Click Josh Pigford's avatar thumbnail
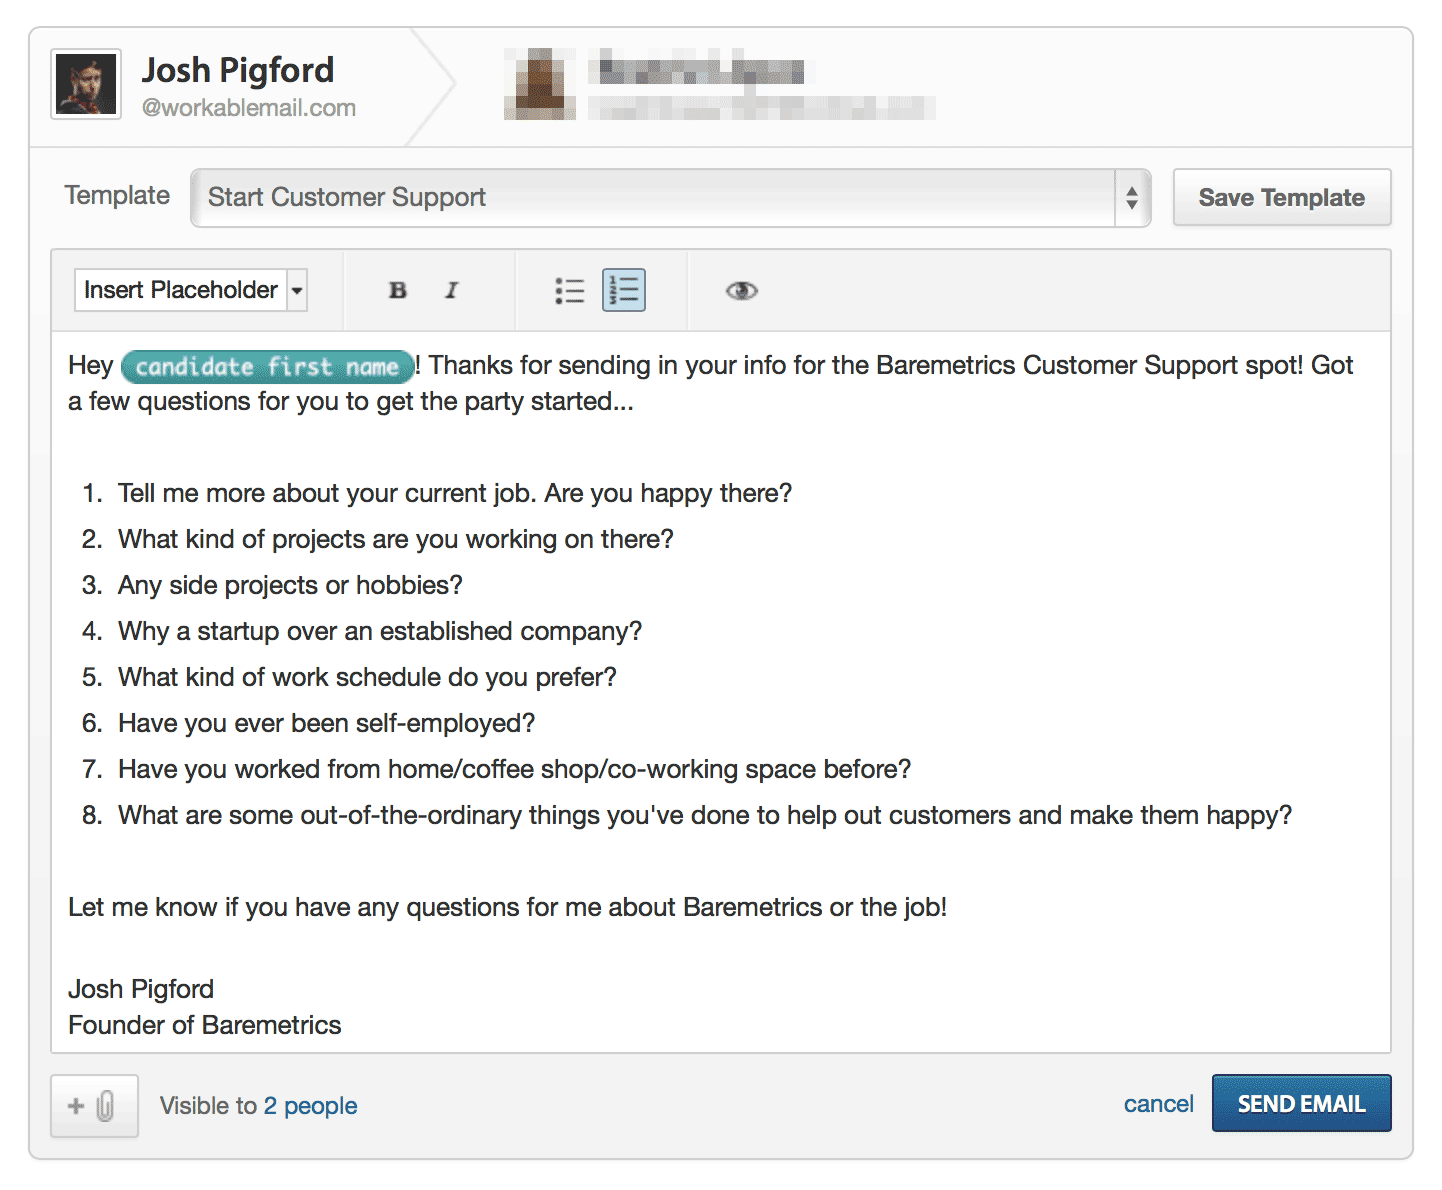The width and height of the screenshot is (1442, 1190). 86,84
